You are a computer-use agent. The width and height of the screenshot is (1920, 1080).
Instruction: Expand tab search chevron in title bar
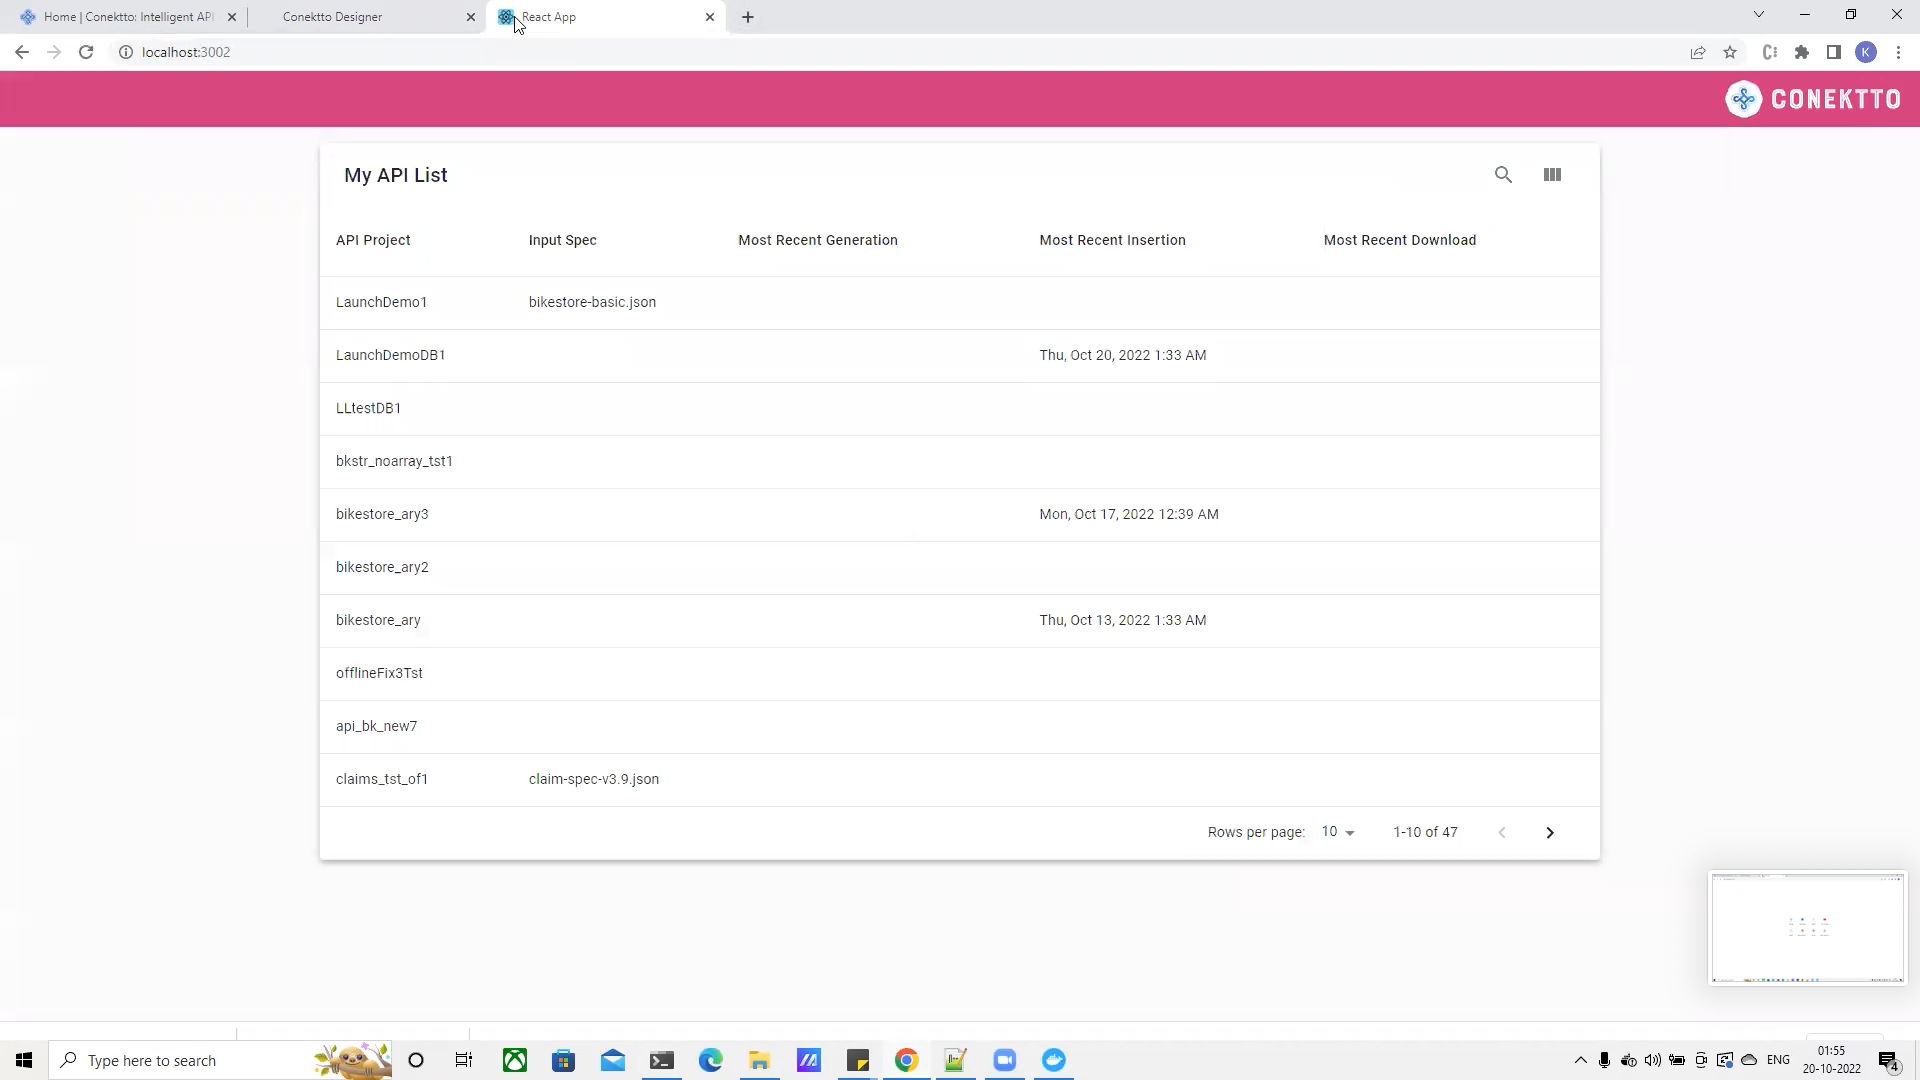coord(1759,15)
